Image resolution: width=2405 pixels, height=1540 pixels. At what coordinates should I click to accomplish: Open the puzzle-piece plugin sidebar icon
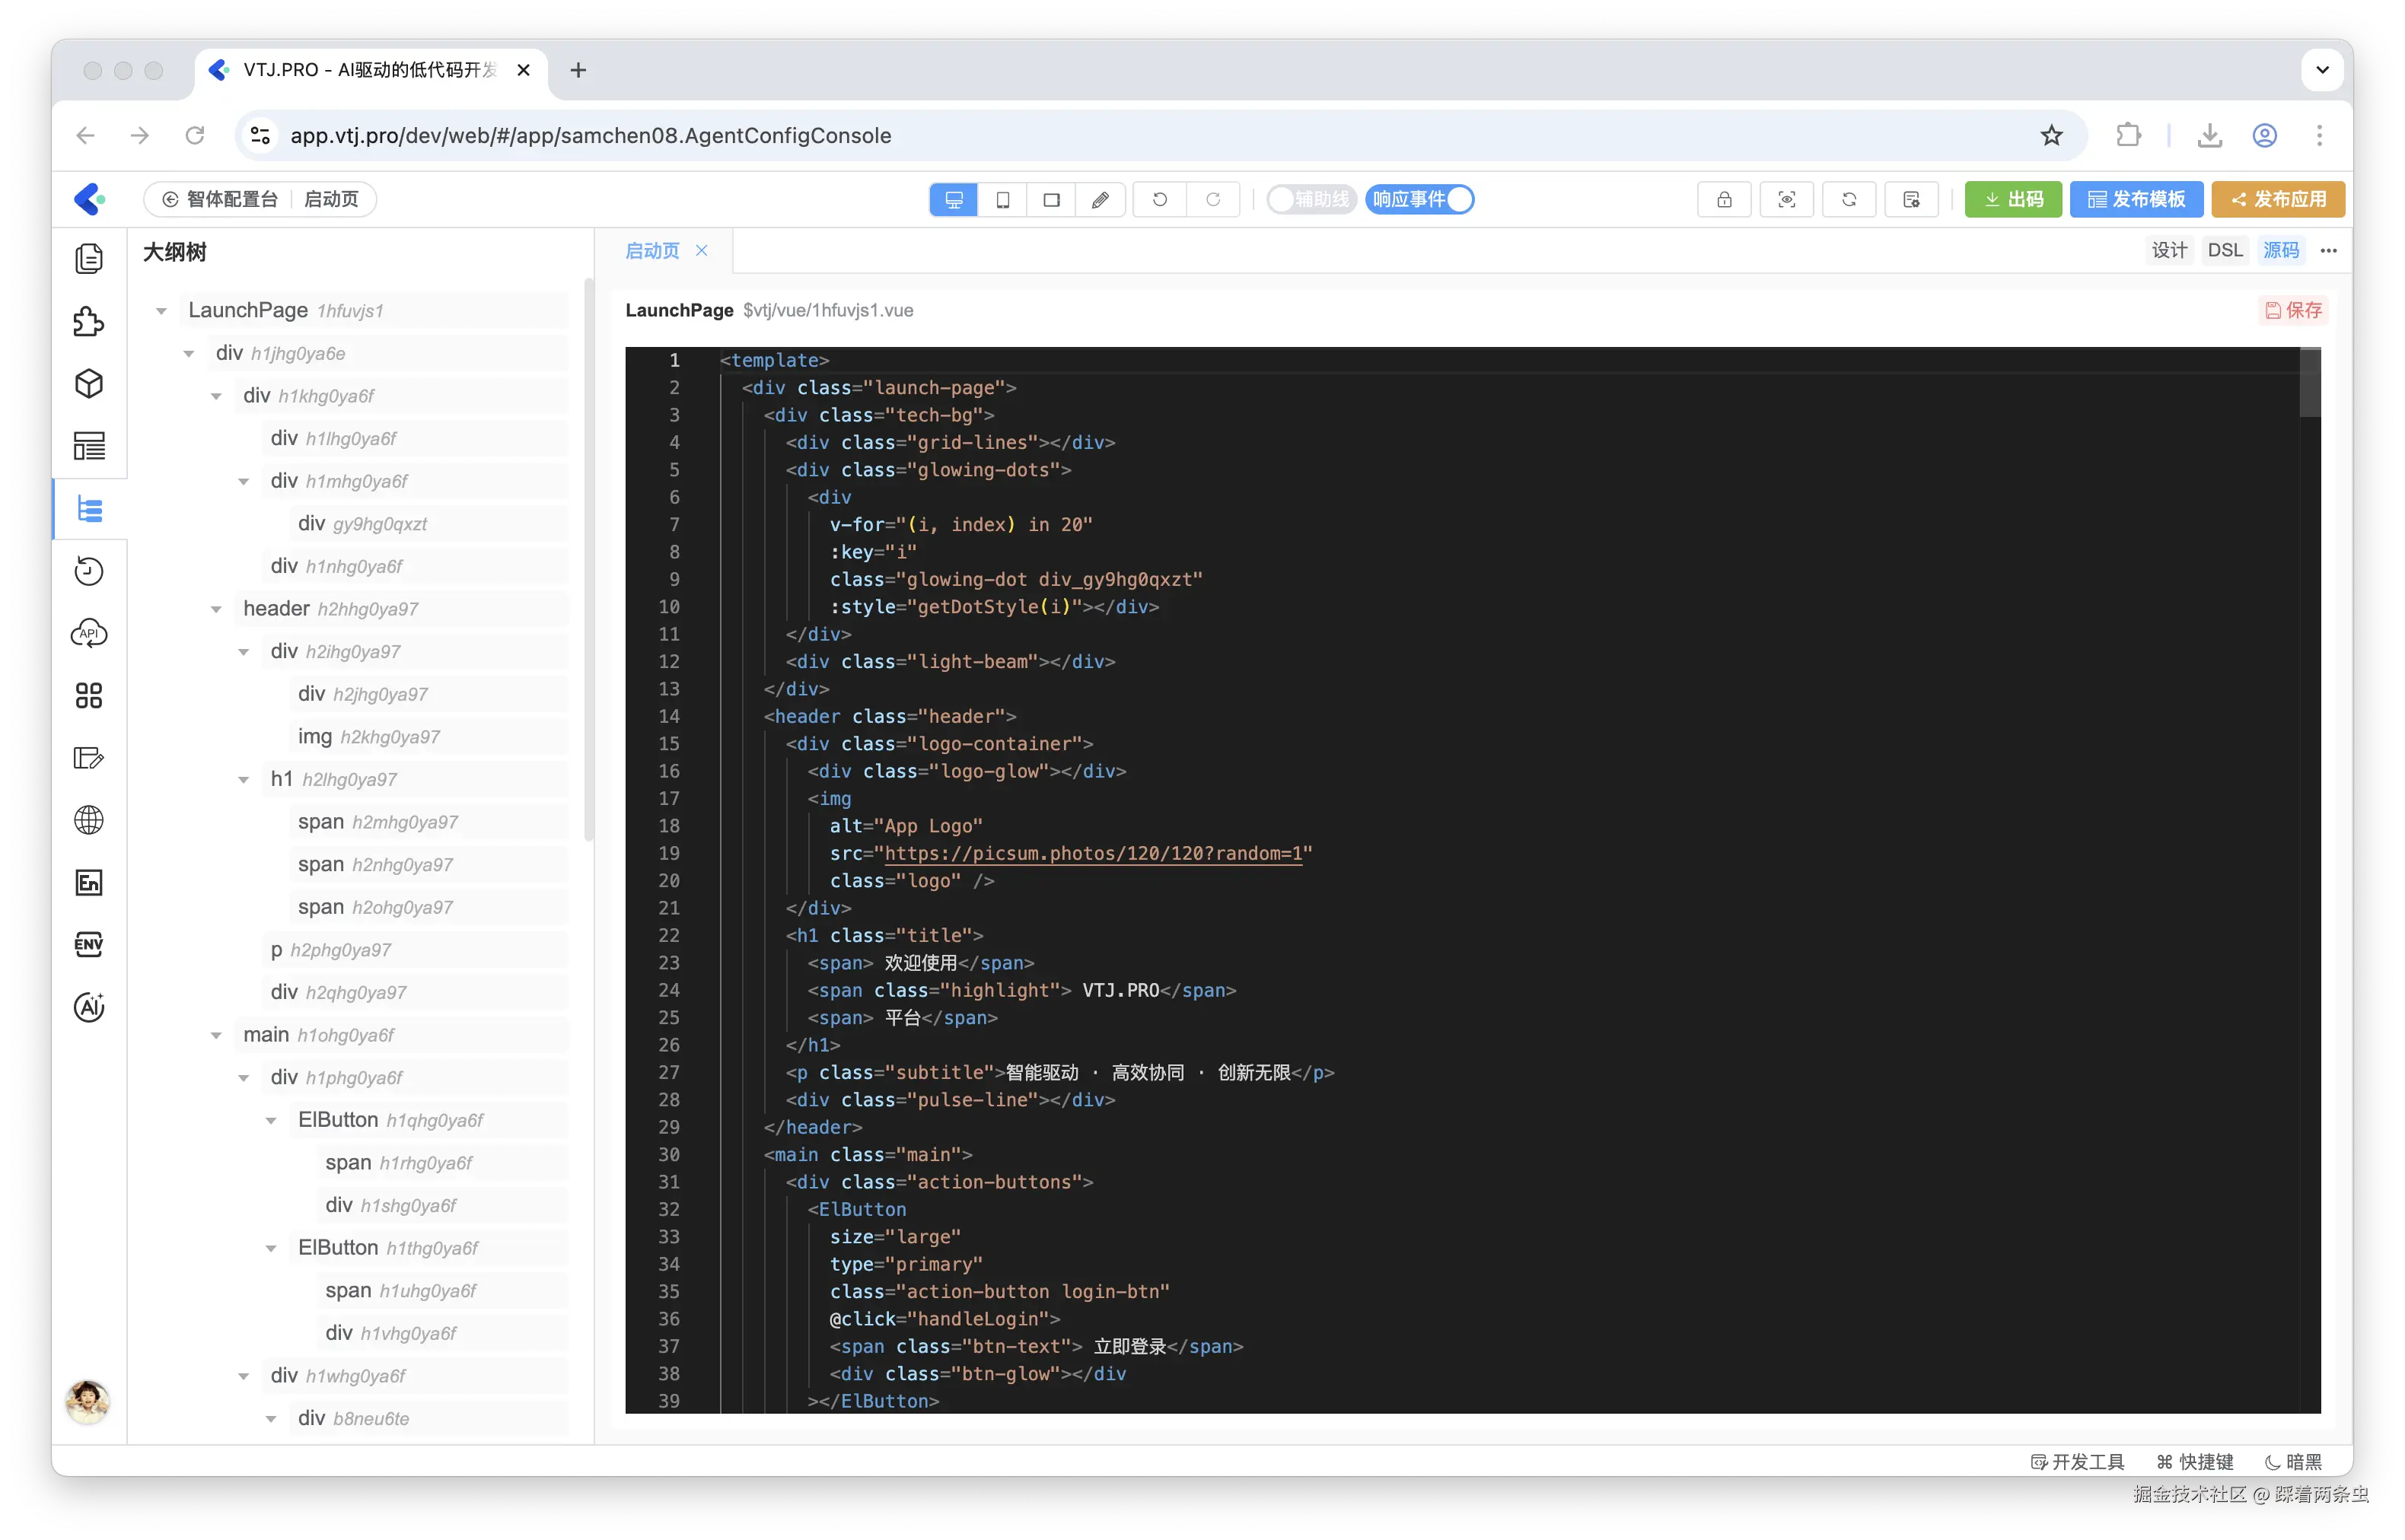click(89, 321)
